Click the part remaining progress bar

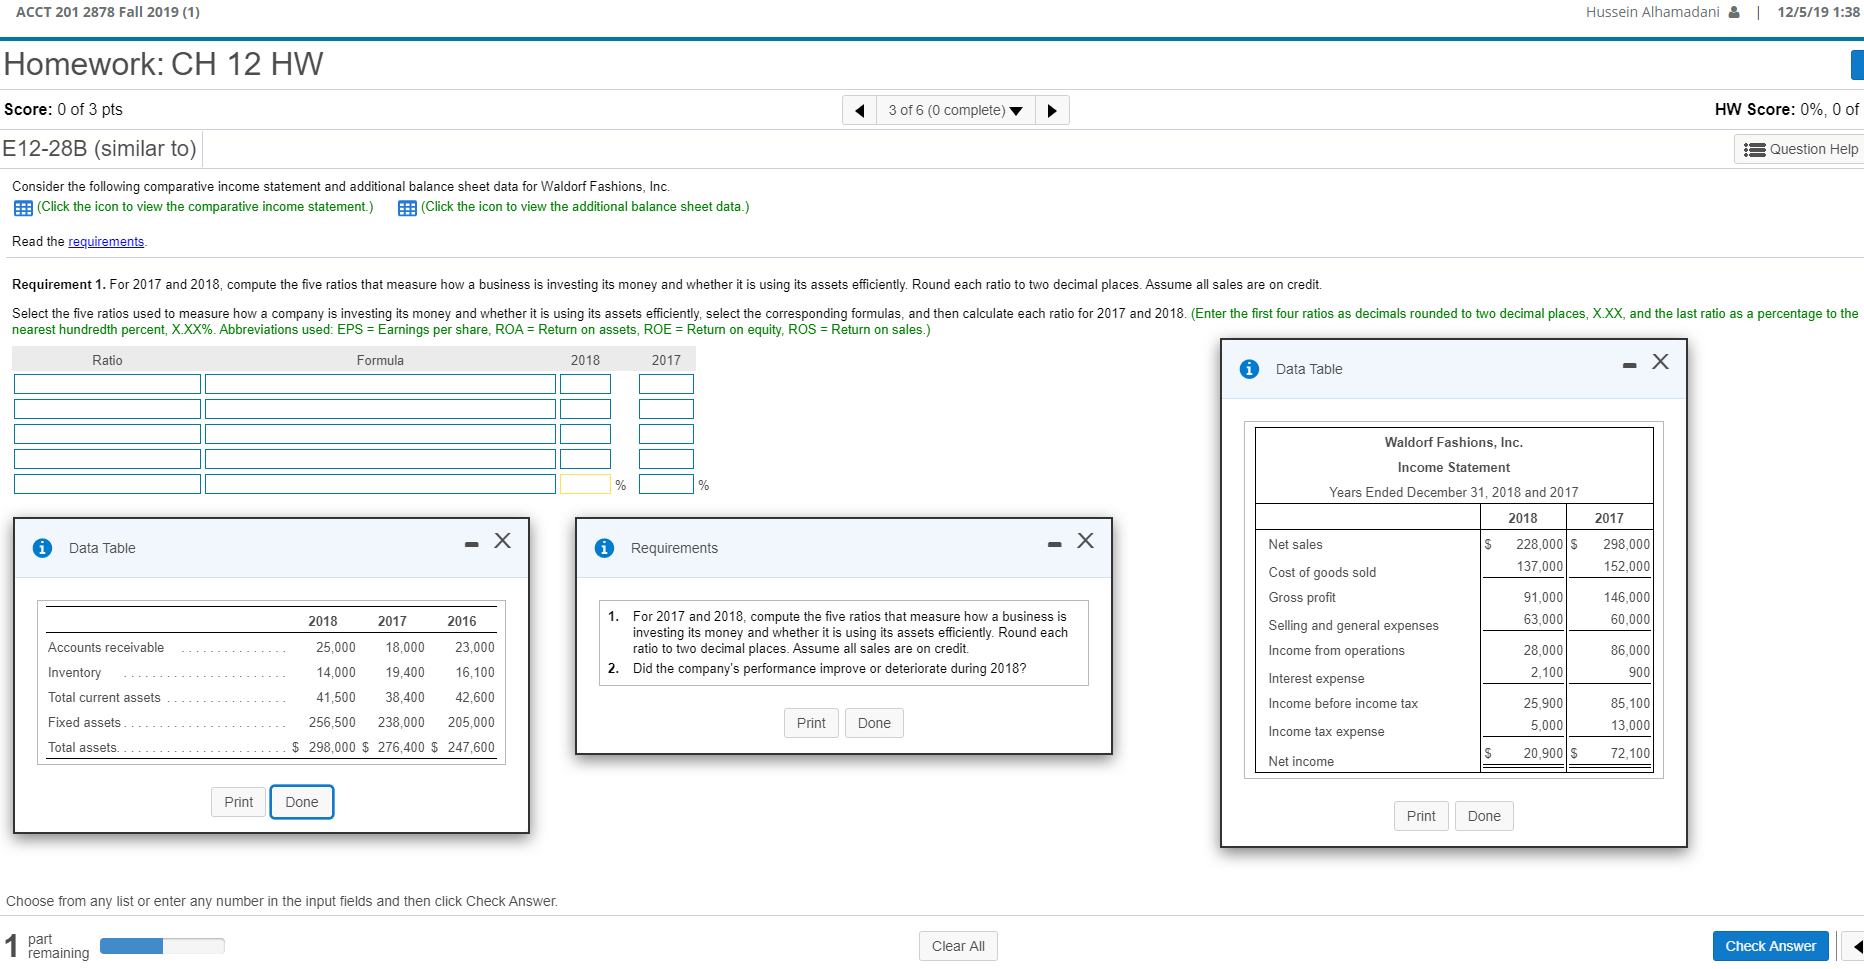[x=162, y=944]
